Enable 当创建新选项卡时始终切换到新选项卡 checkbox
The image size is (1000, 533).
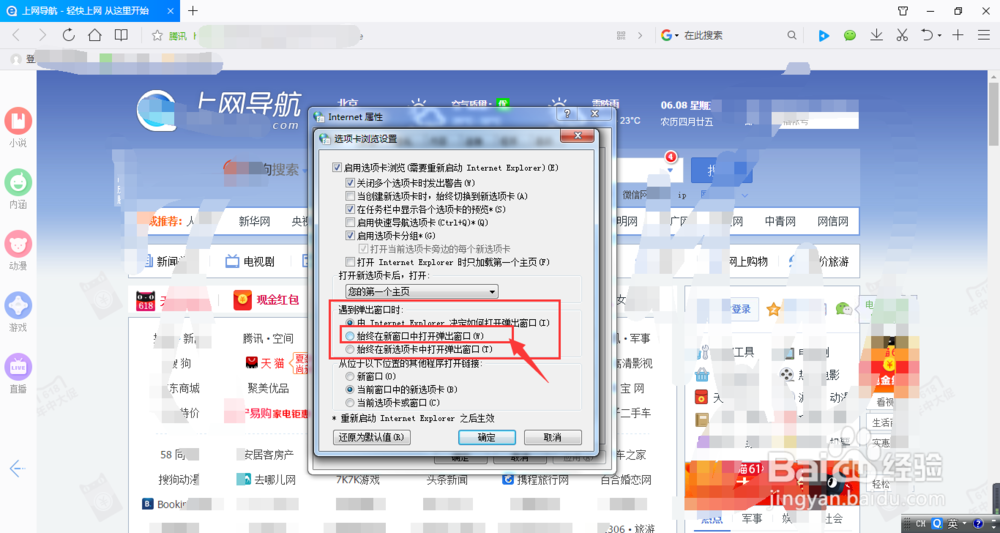click(x=349, y=196)
